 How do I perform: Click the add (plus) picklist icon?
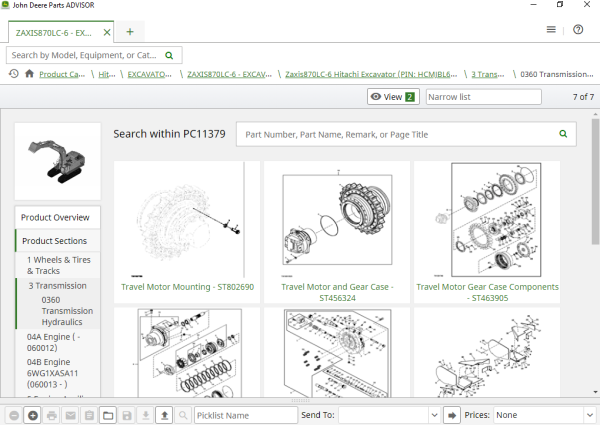[33, 415]
